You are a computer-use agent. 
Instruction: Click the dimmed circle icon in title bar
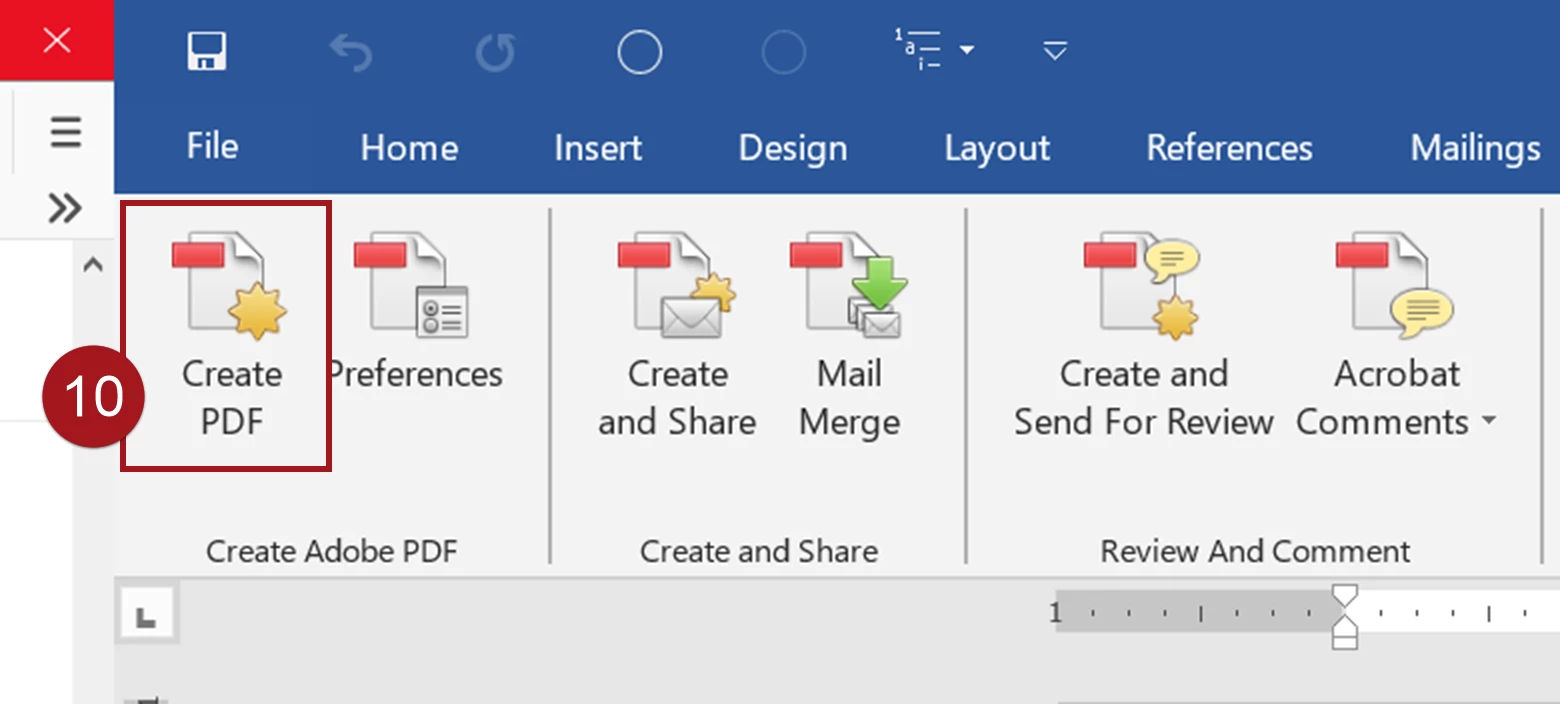784,52
